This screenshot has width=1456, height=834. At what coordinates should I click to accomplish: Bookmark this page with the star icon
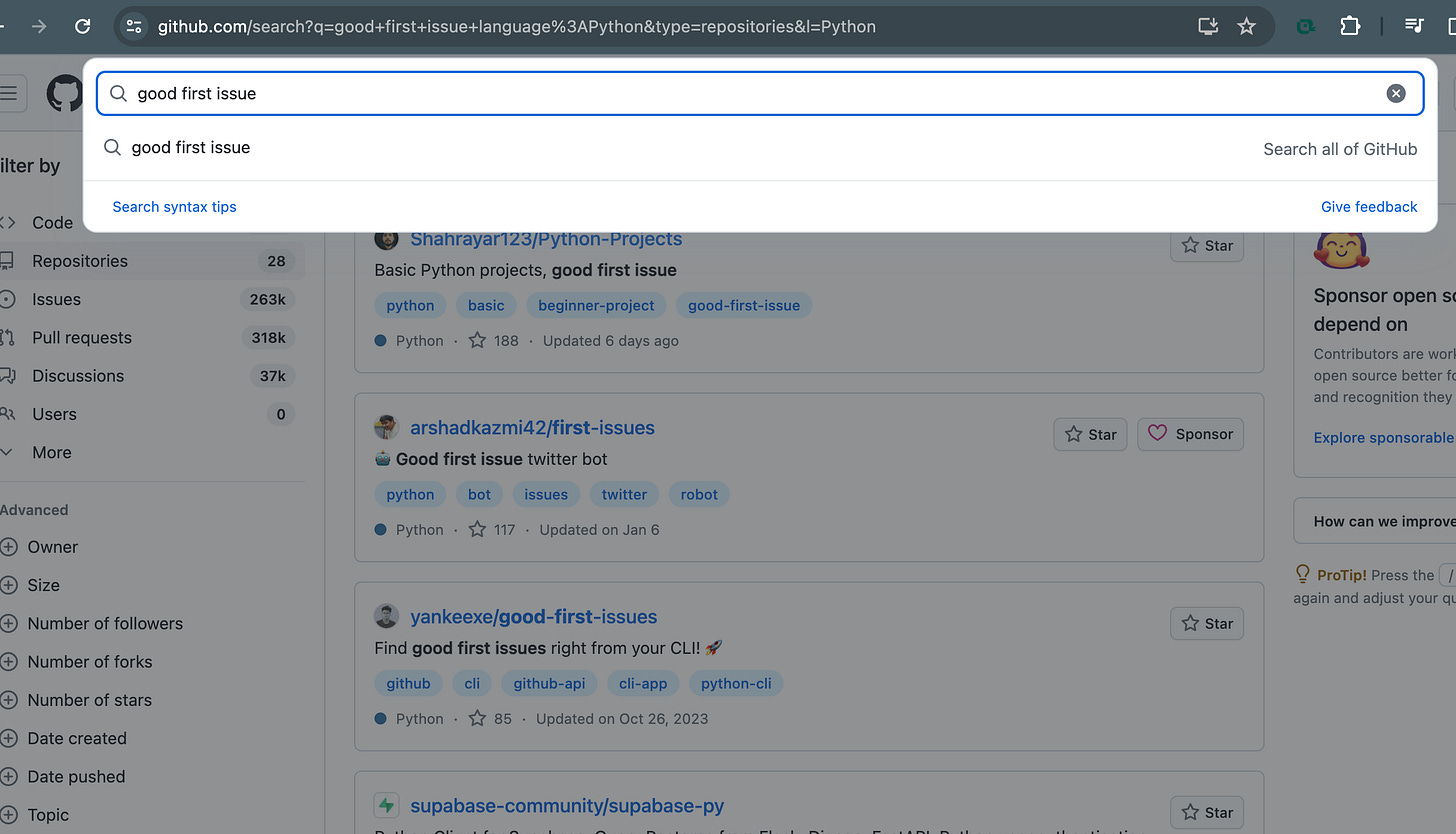(x=1246, y=27)
